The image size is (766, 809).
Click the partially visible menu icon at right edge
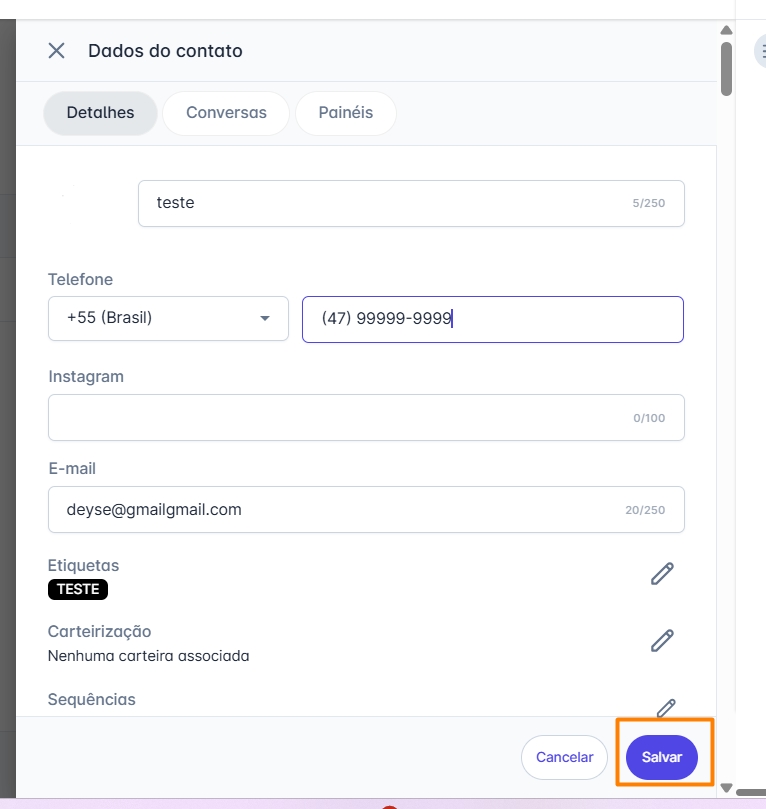click(x=760, y=51)
